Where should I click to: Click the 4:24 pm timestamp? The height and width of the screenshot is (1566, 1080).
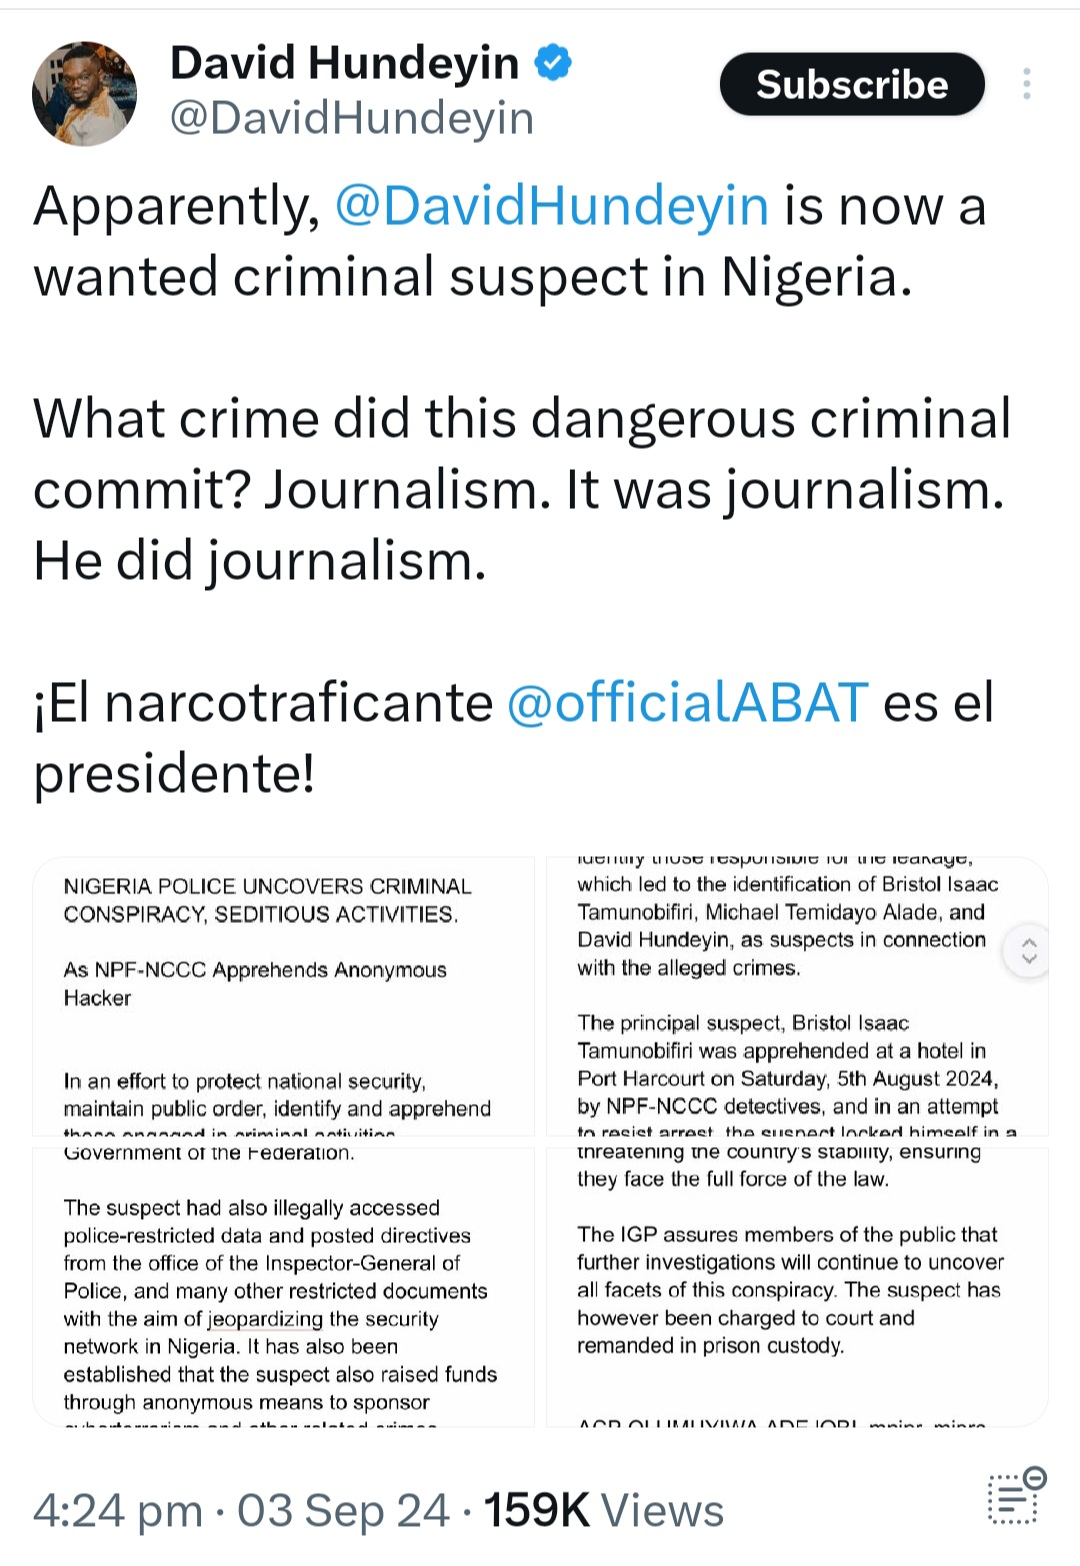tap(118, 1510)
